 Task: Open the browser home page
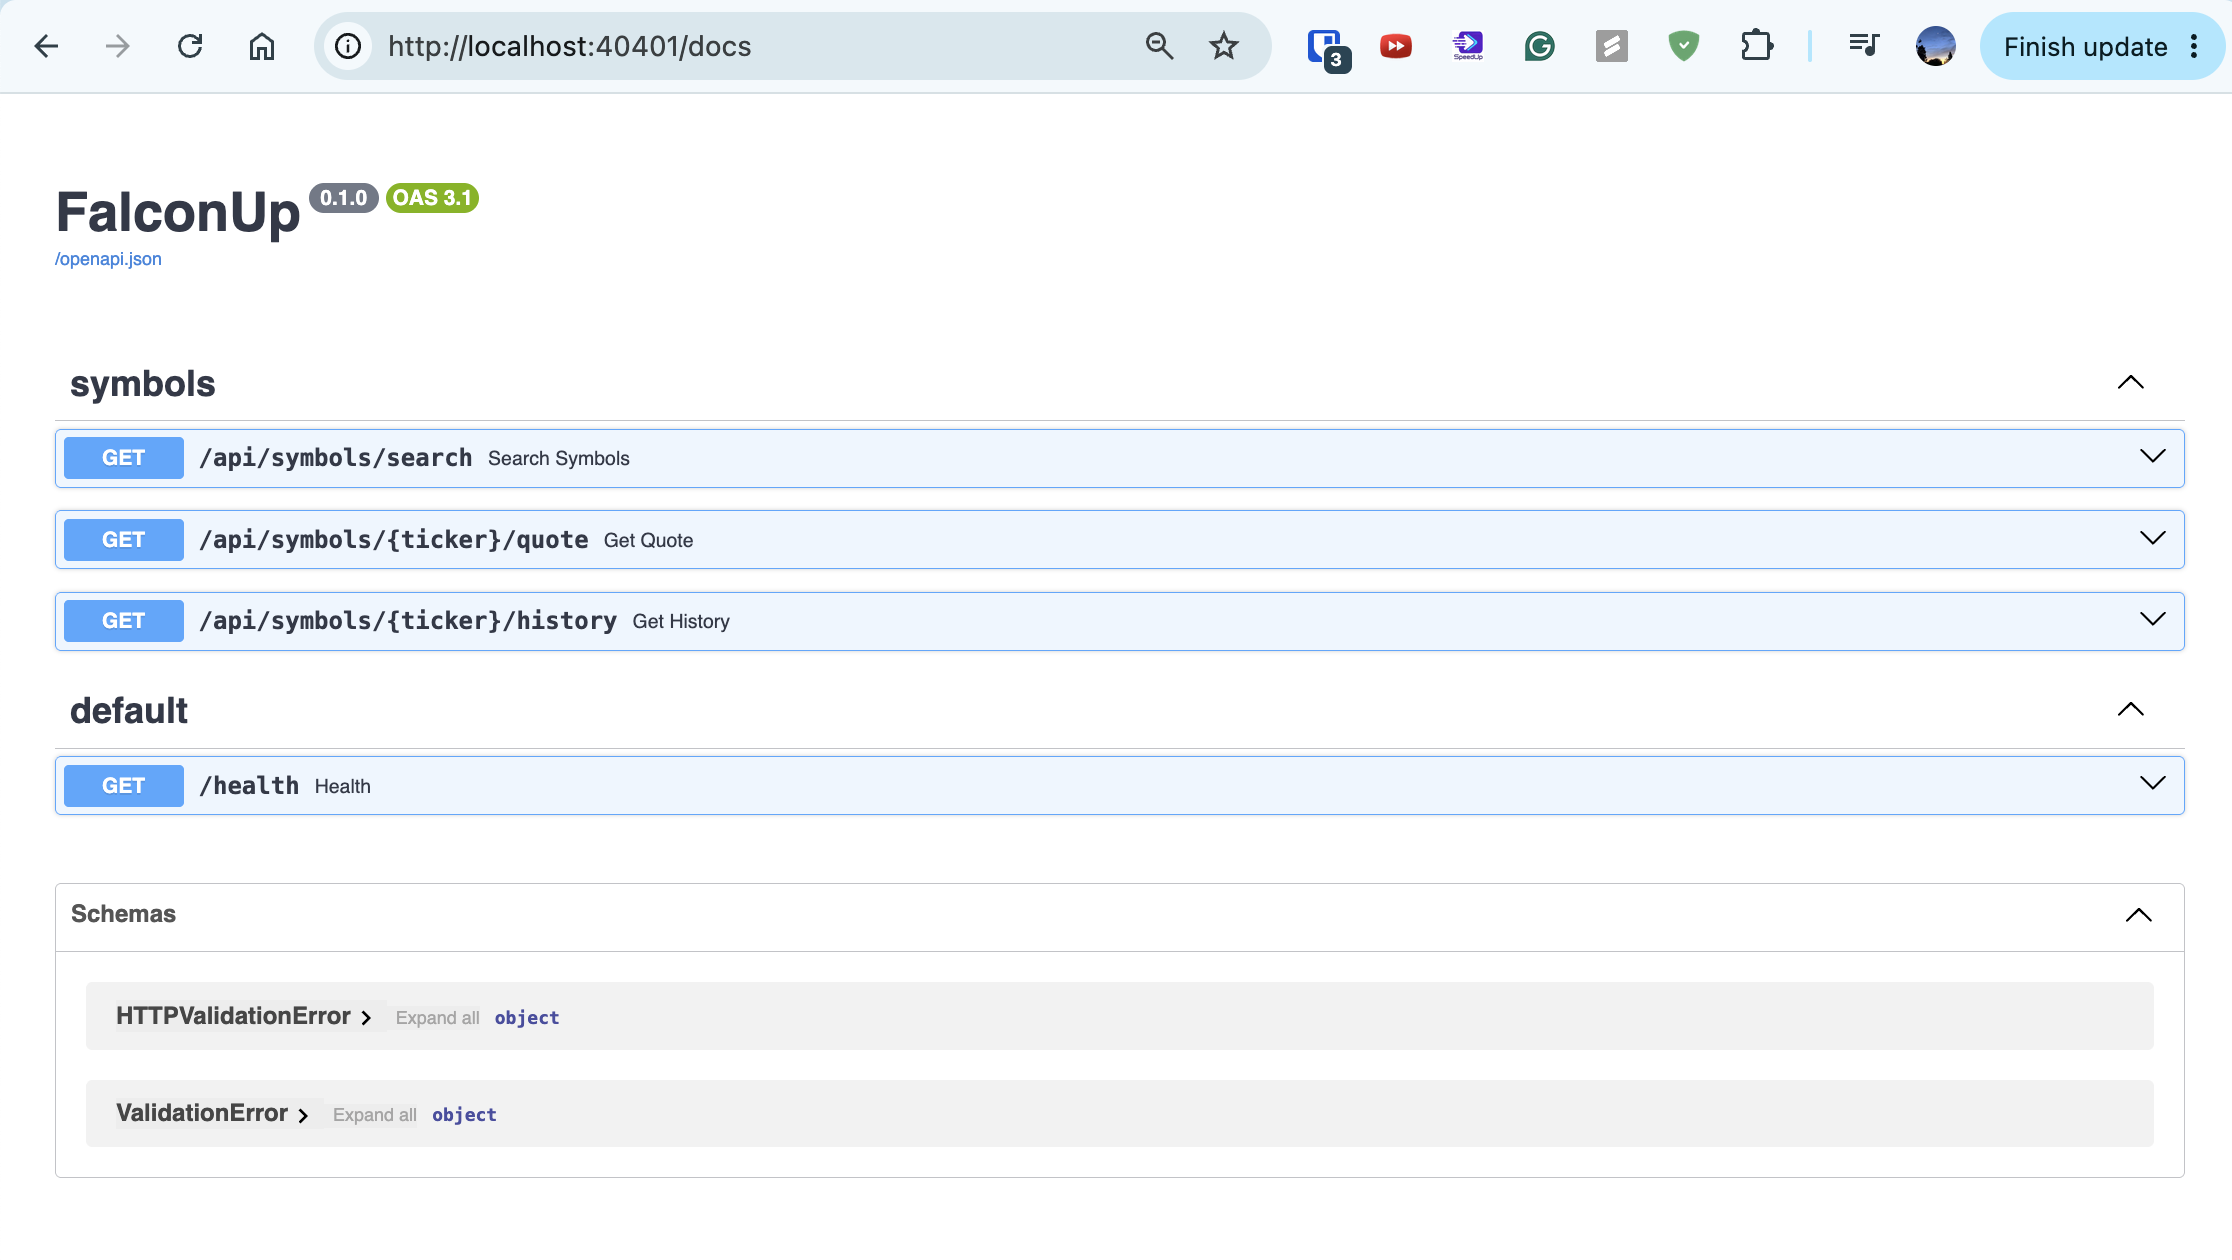click(262, 46)
